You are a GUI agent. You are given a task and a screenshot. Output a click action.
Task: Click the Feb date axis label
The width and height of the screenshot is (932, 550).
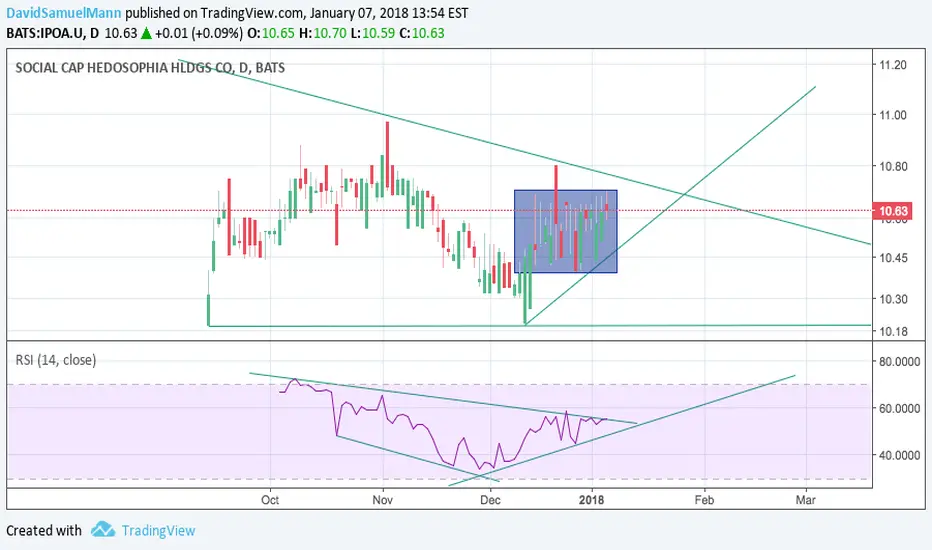704,500
